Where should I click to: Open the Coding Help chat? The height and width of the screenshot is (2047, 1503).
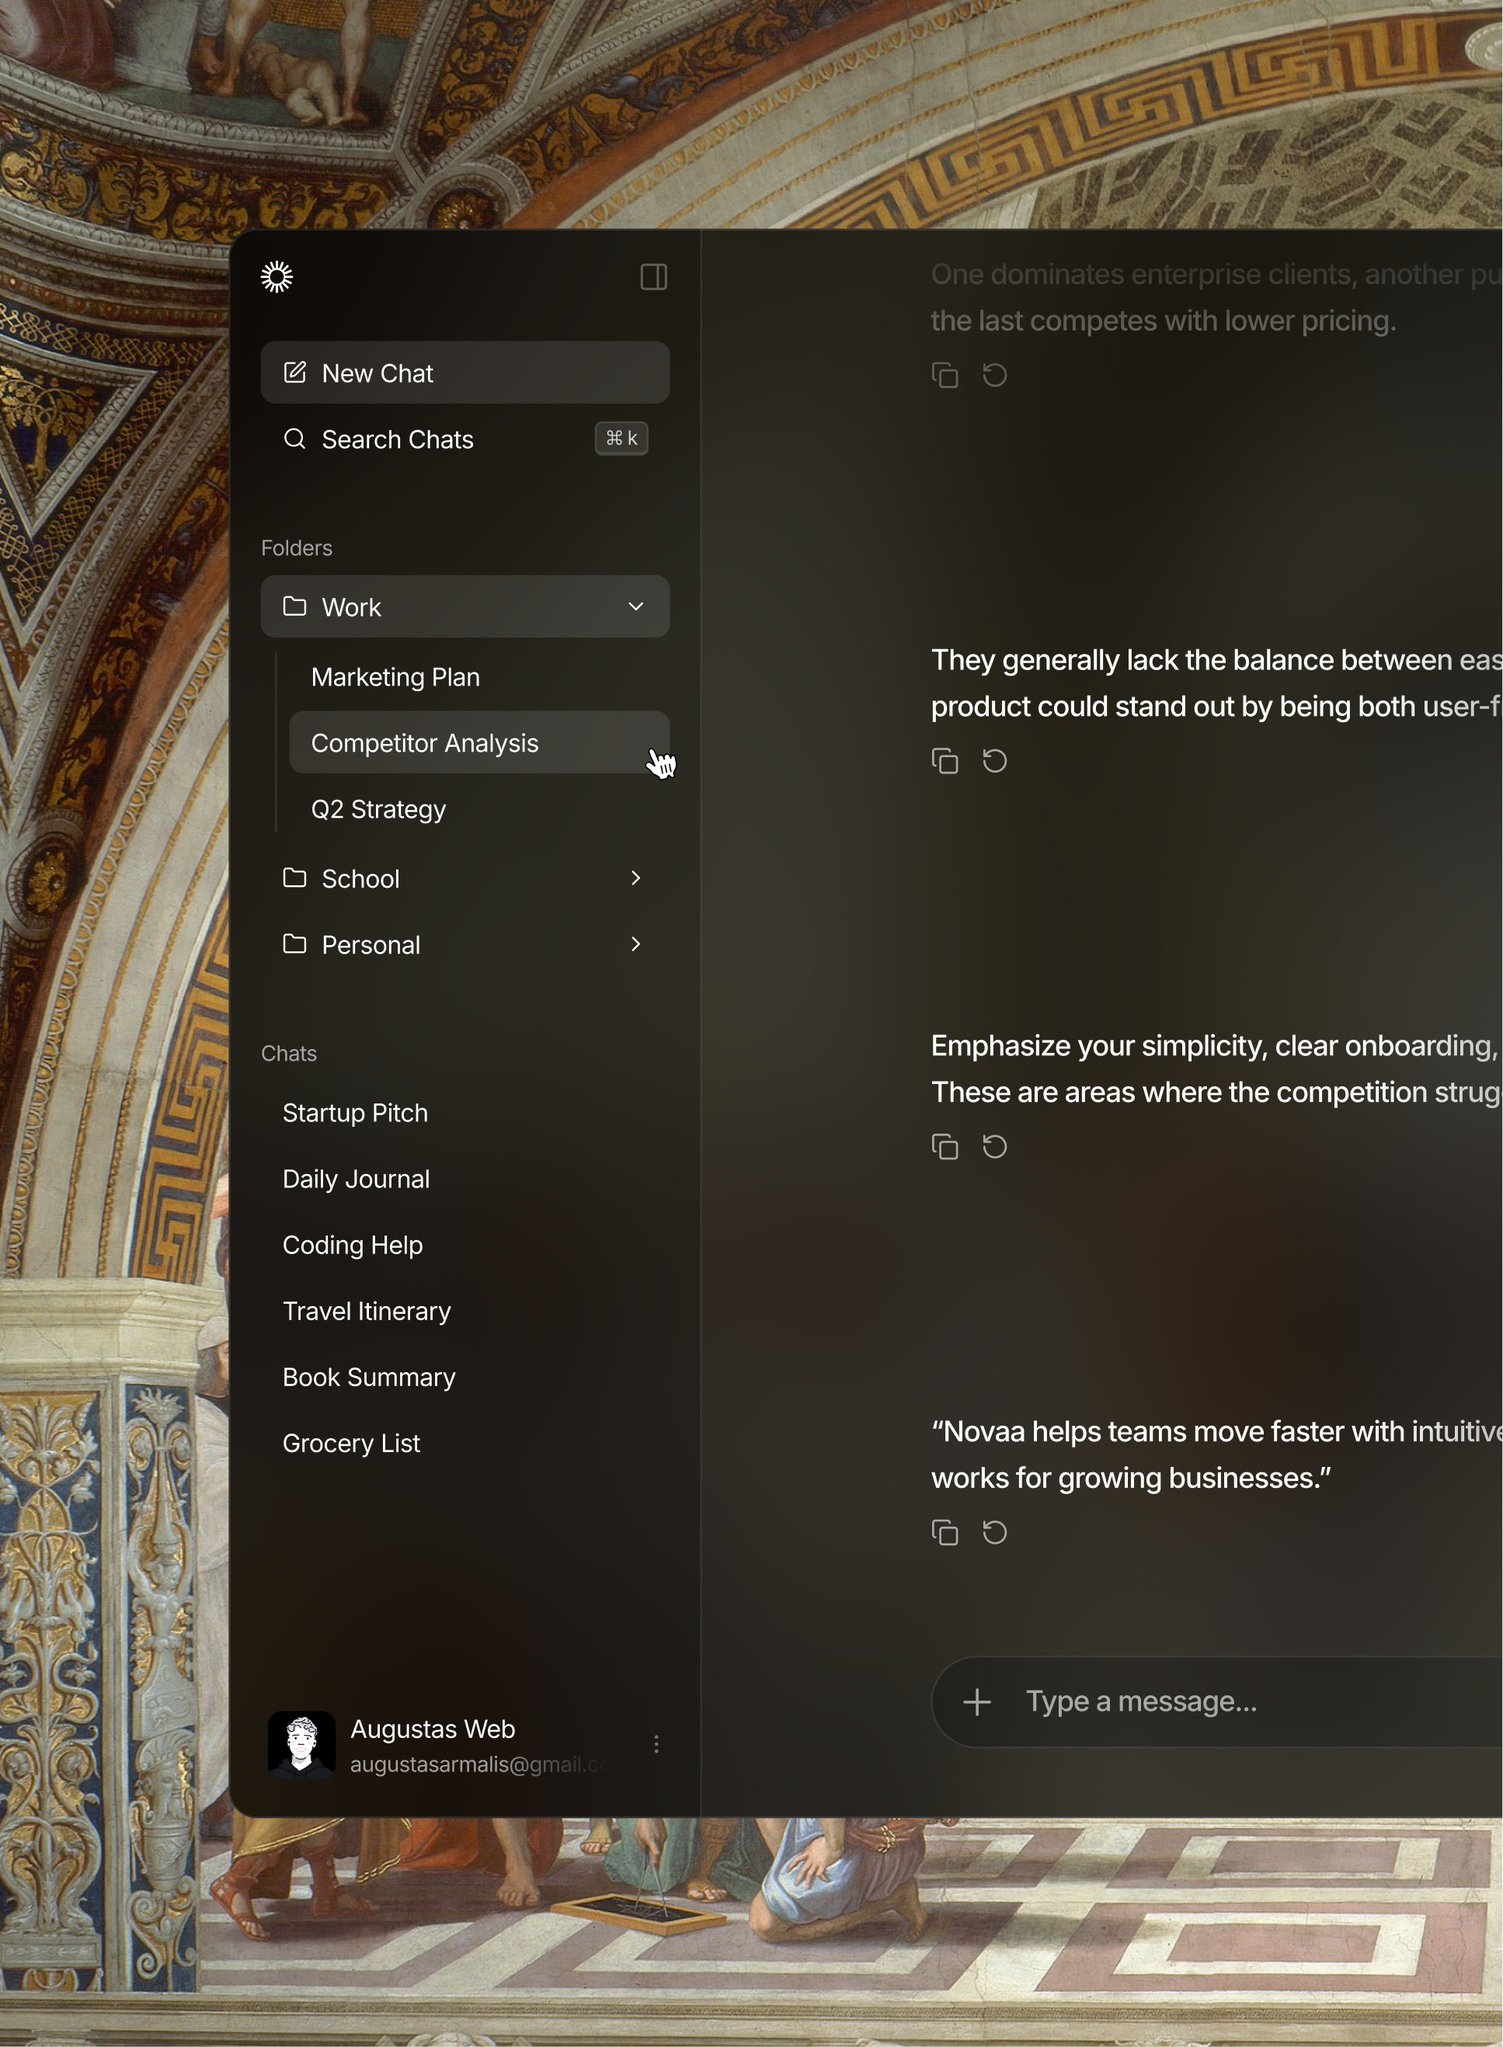coord(352,1245)
